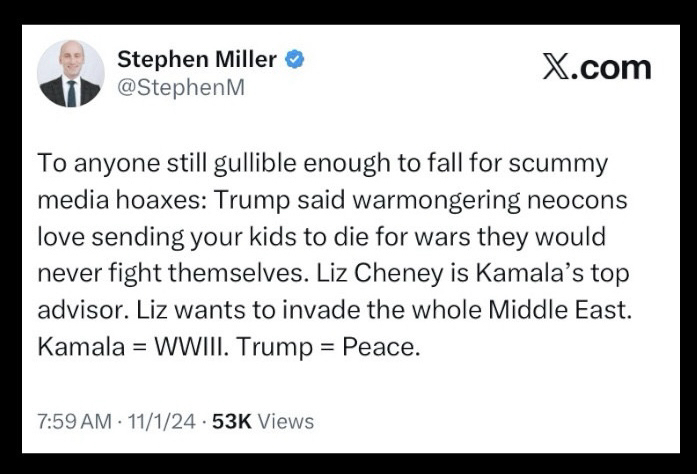Select the 11/1/24 post date
Screen dimensions: 697x474
[155, 421]
